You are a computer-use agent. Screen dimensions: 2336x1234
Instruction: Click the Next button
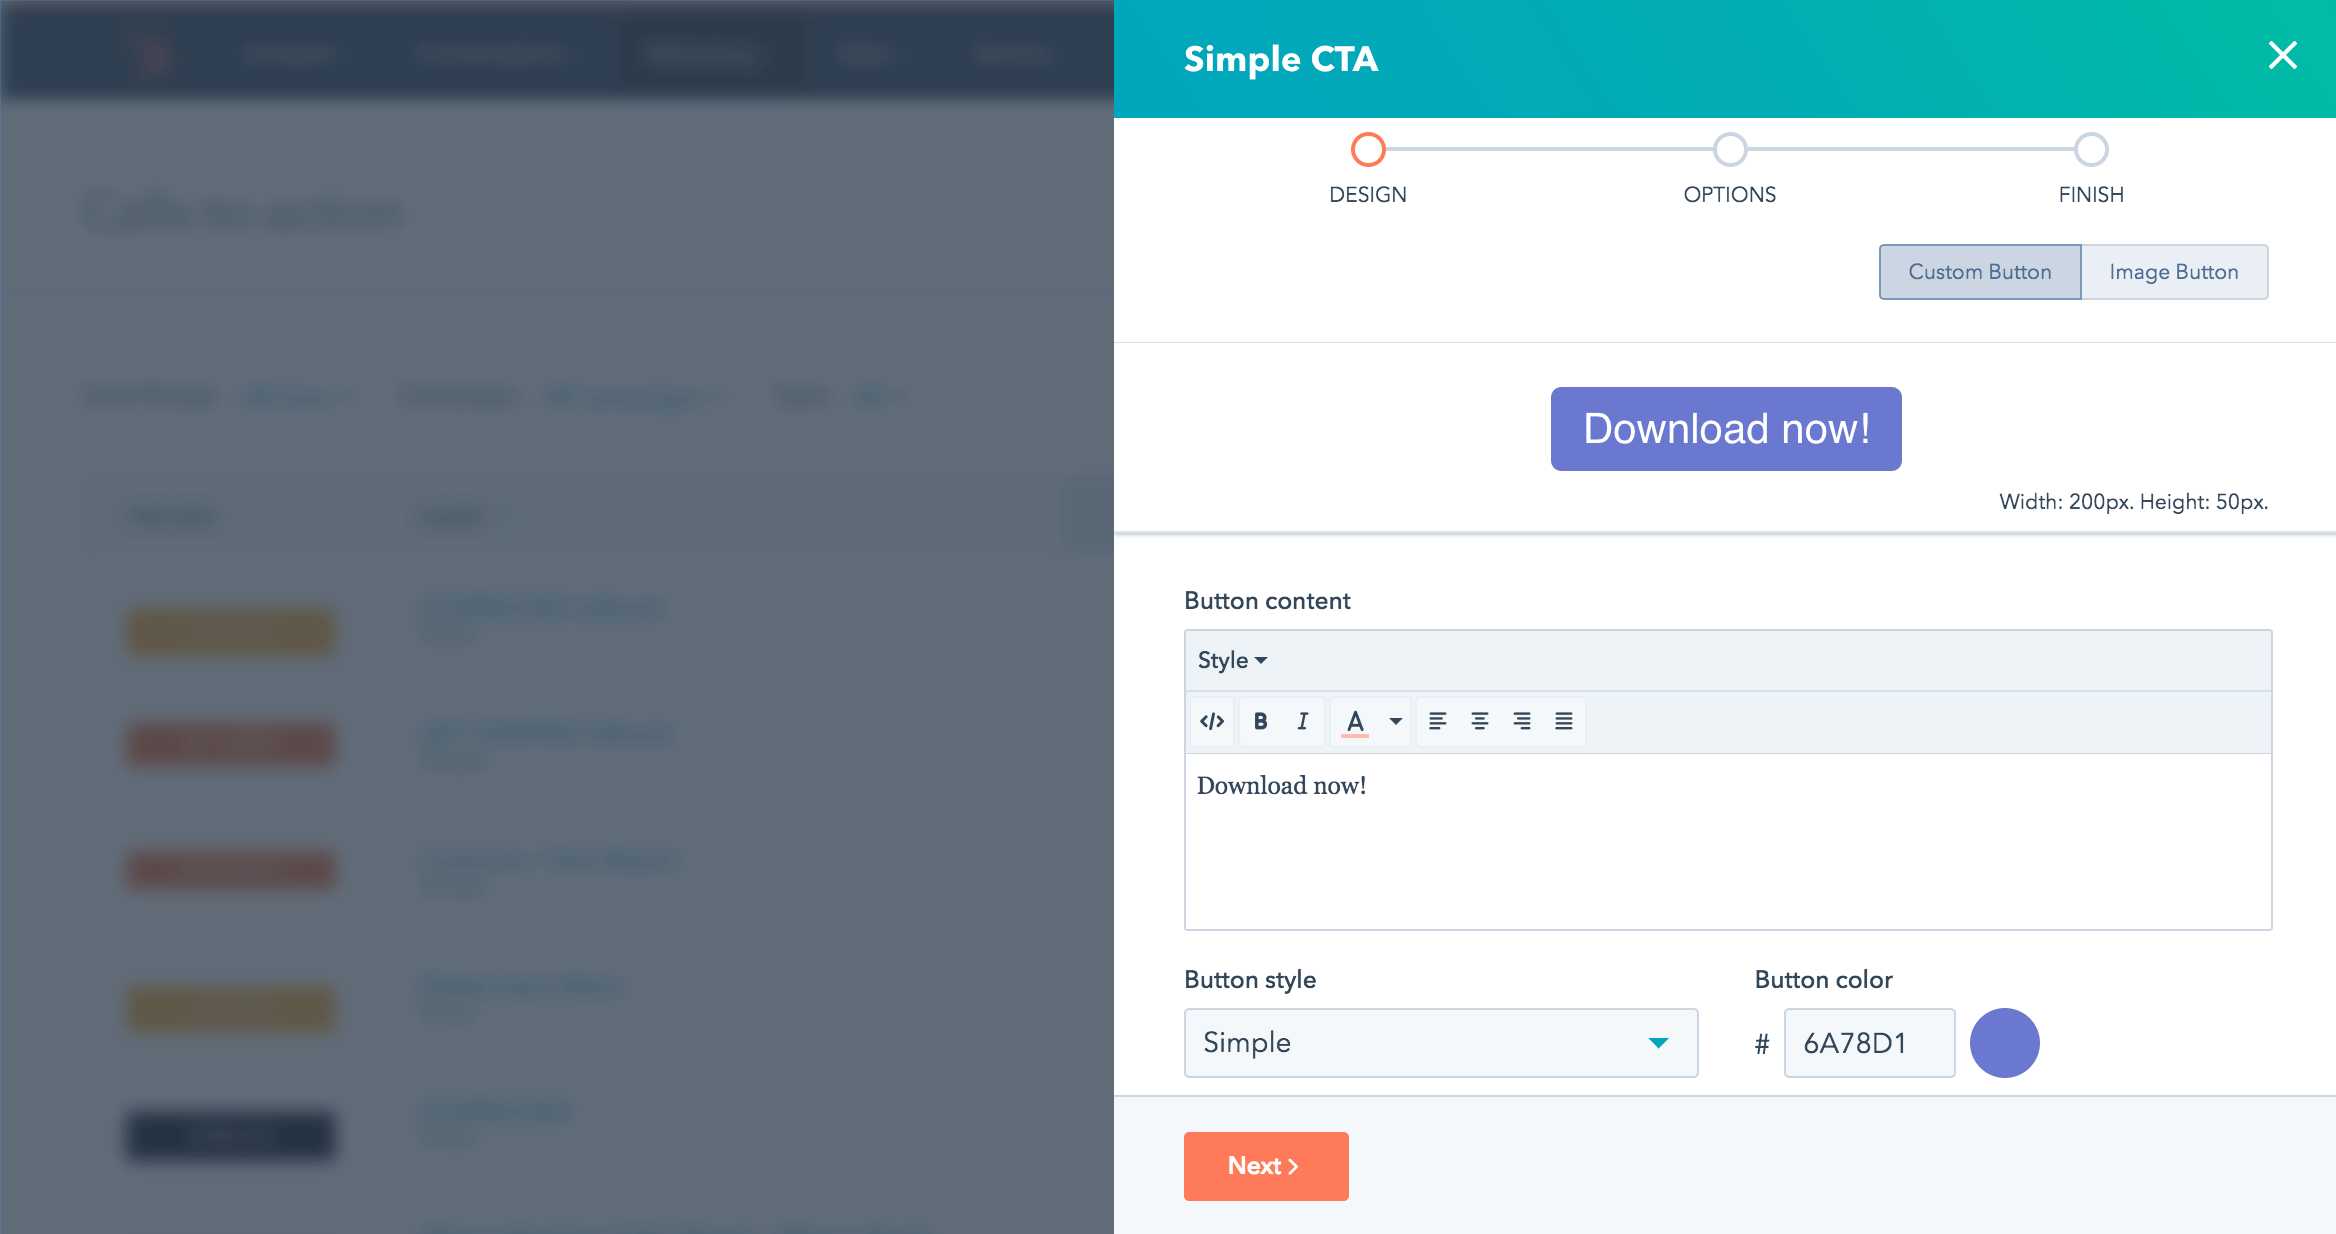[x=1265, y=1166]
